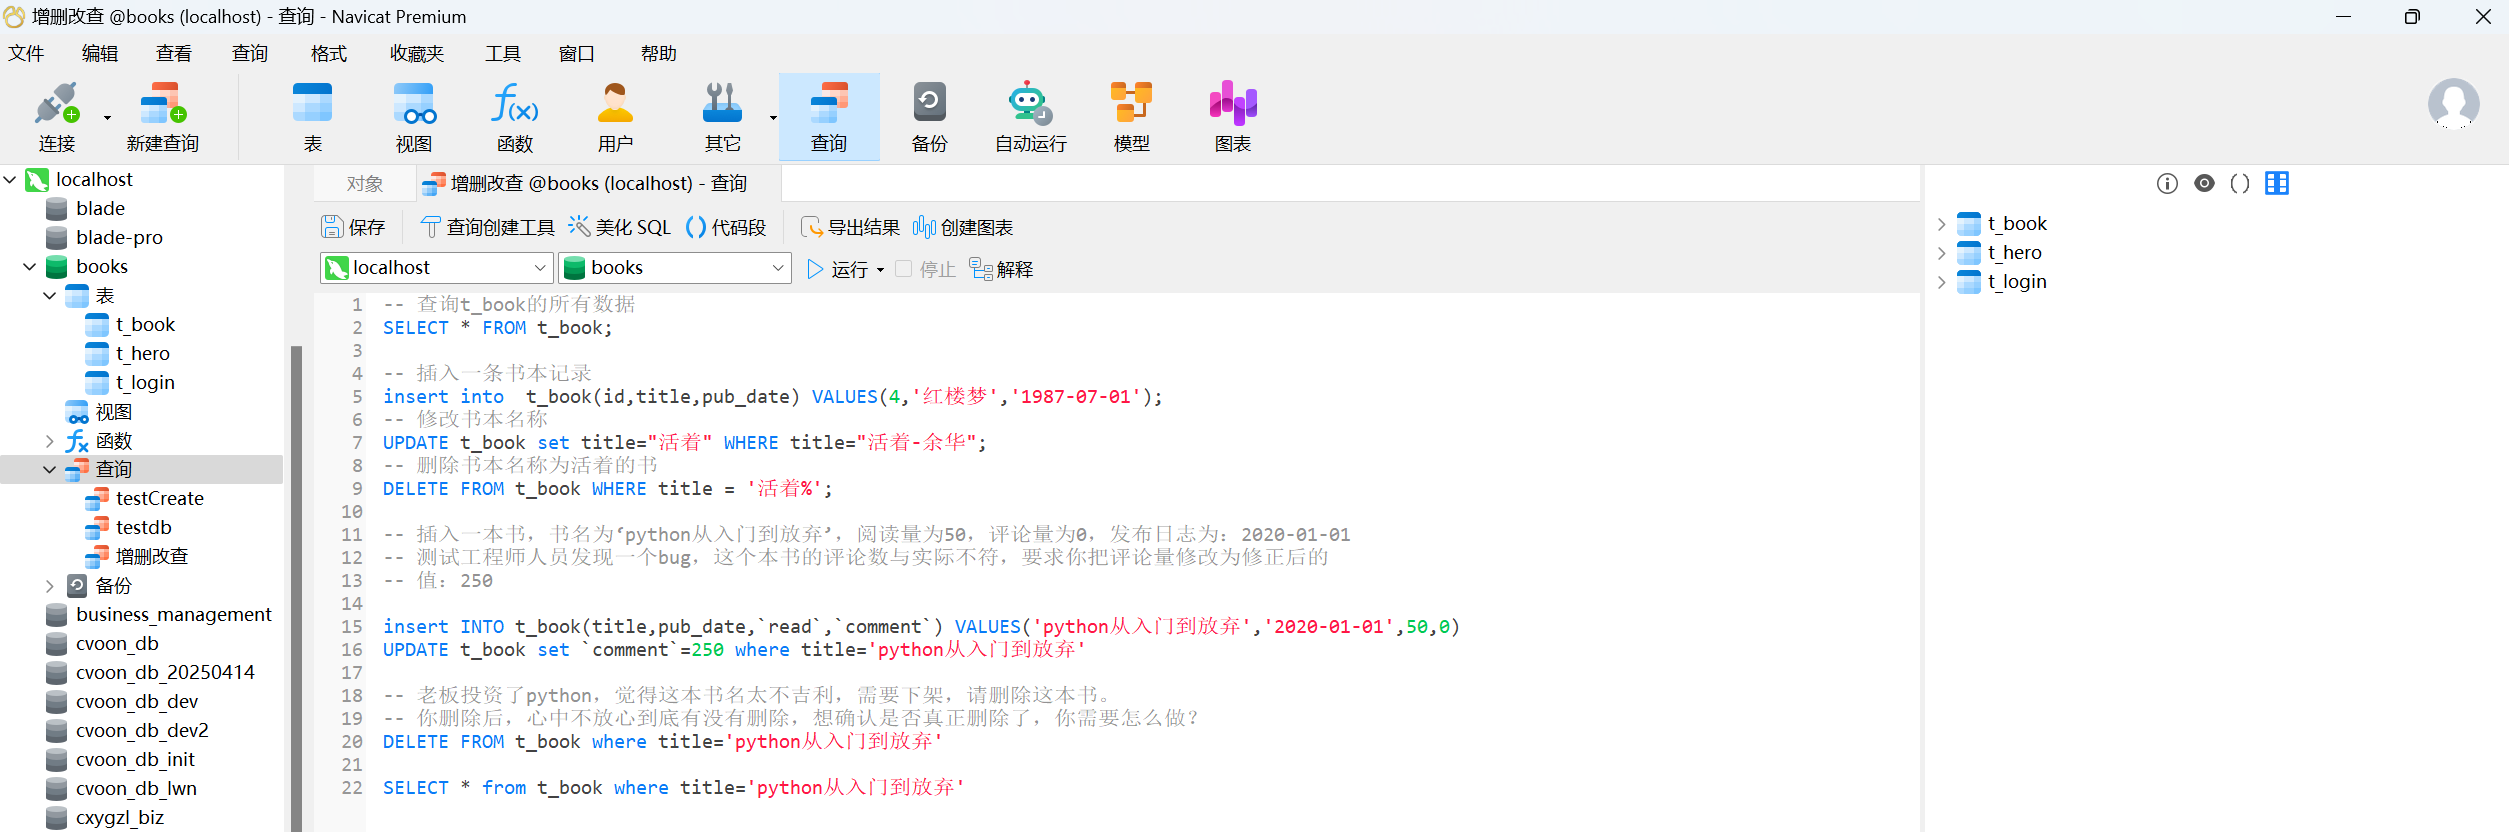
Task: Open the Connection (连接) toolbar icon
Action: point(57,117)
